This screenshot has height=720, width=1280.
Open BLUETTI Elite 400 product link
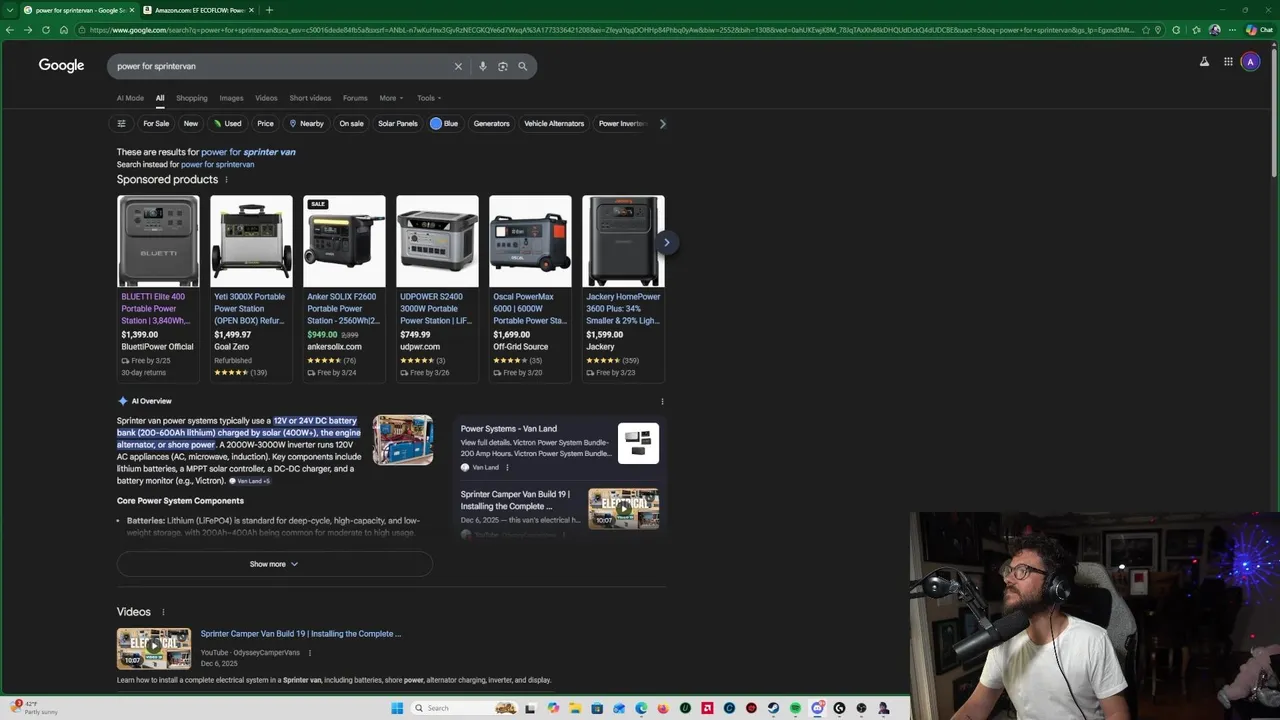point(156,308)
